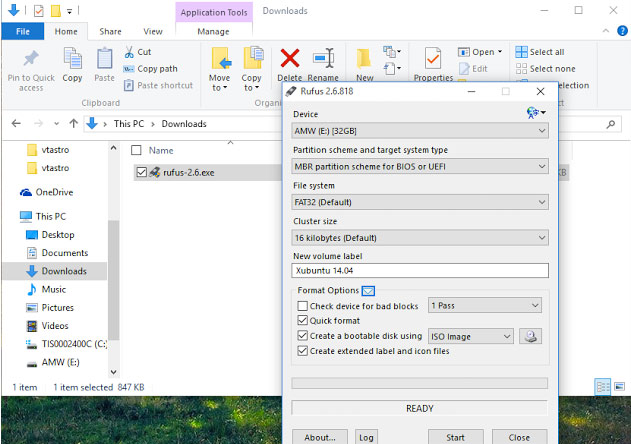The height and width of the screenshot is (444, 631).
Task: Toggle Create a bootable disk using checkbox
Action: (x=303, y=335)
